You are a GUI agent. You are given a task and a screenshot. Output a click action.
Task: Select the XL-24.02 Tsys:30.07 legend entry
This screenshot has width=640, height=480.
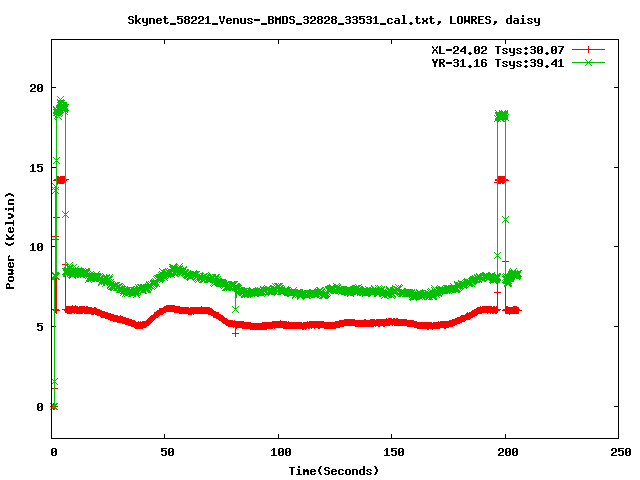click(498, 50)
